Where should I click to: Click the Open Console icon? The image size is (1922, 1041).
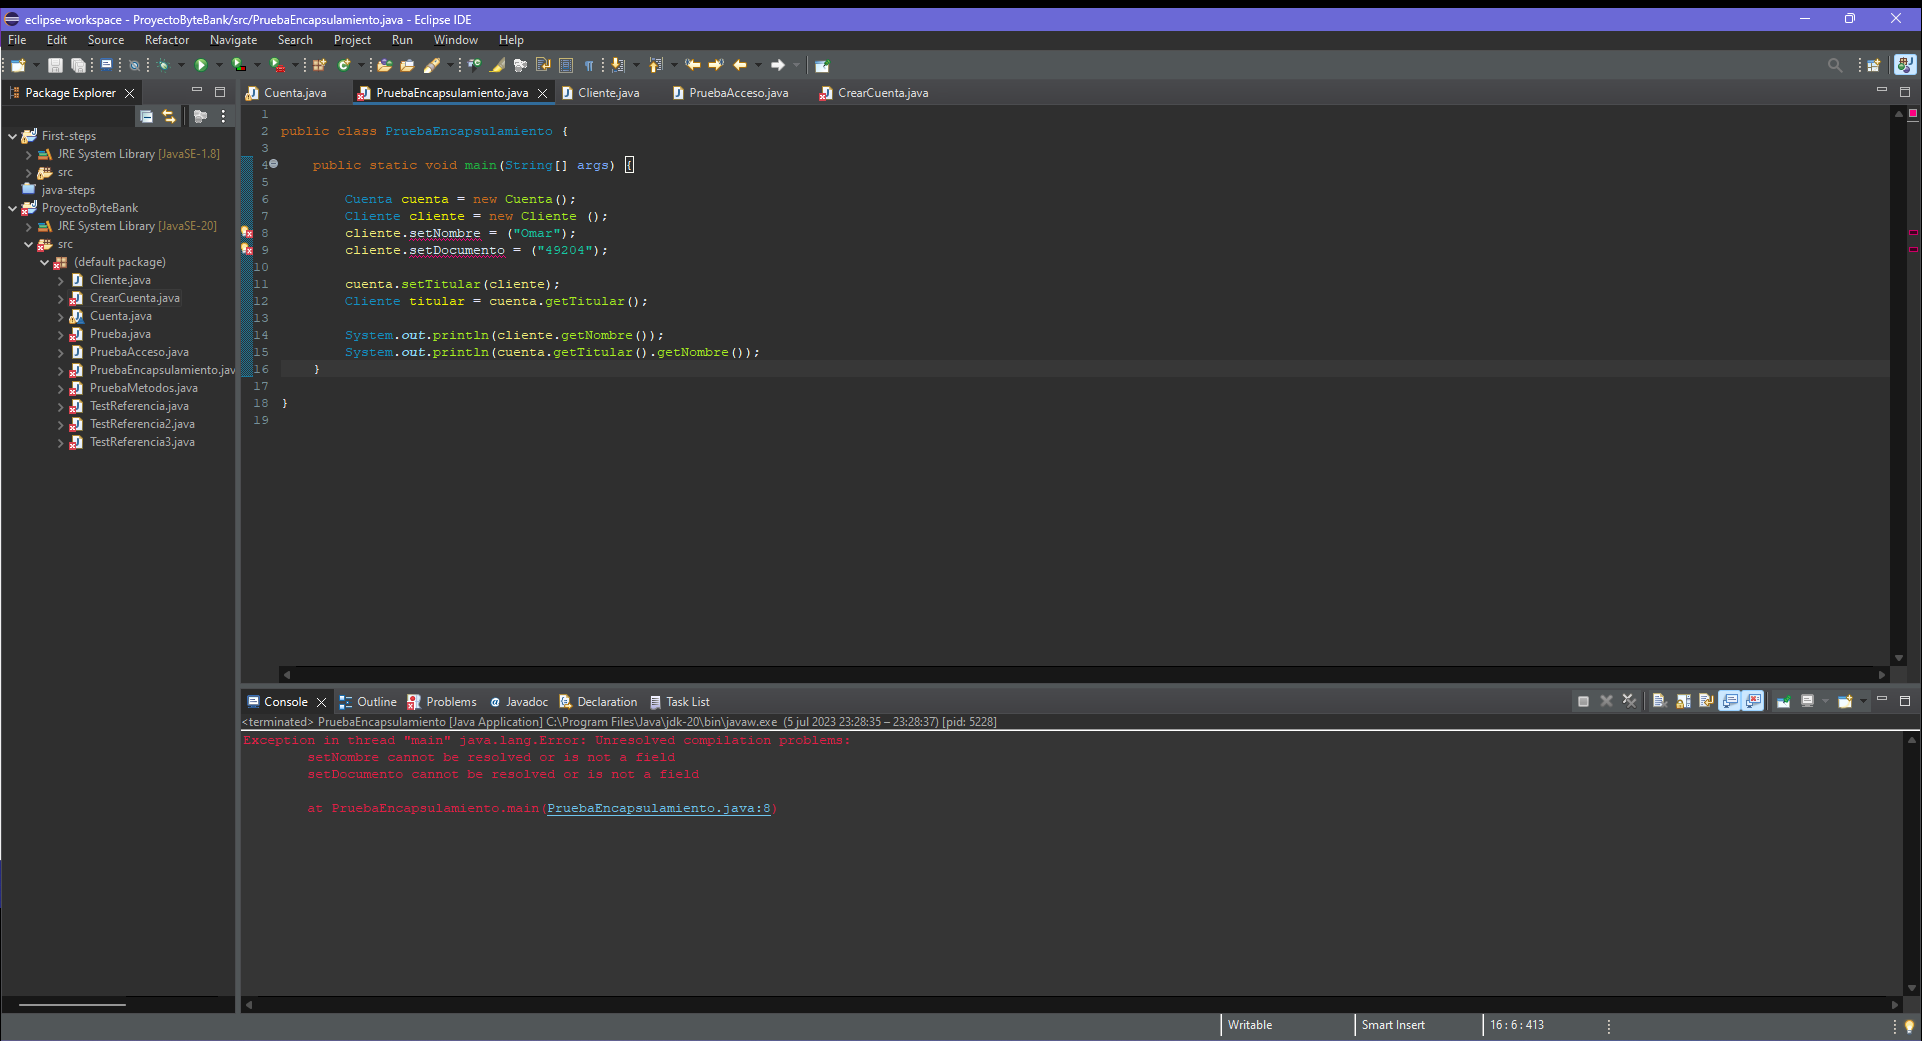1845,701
